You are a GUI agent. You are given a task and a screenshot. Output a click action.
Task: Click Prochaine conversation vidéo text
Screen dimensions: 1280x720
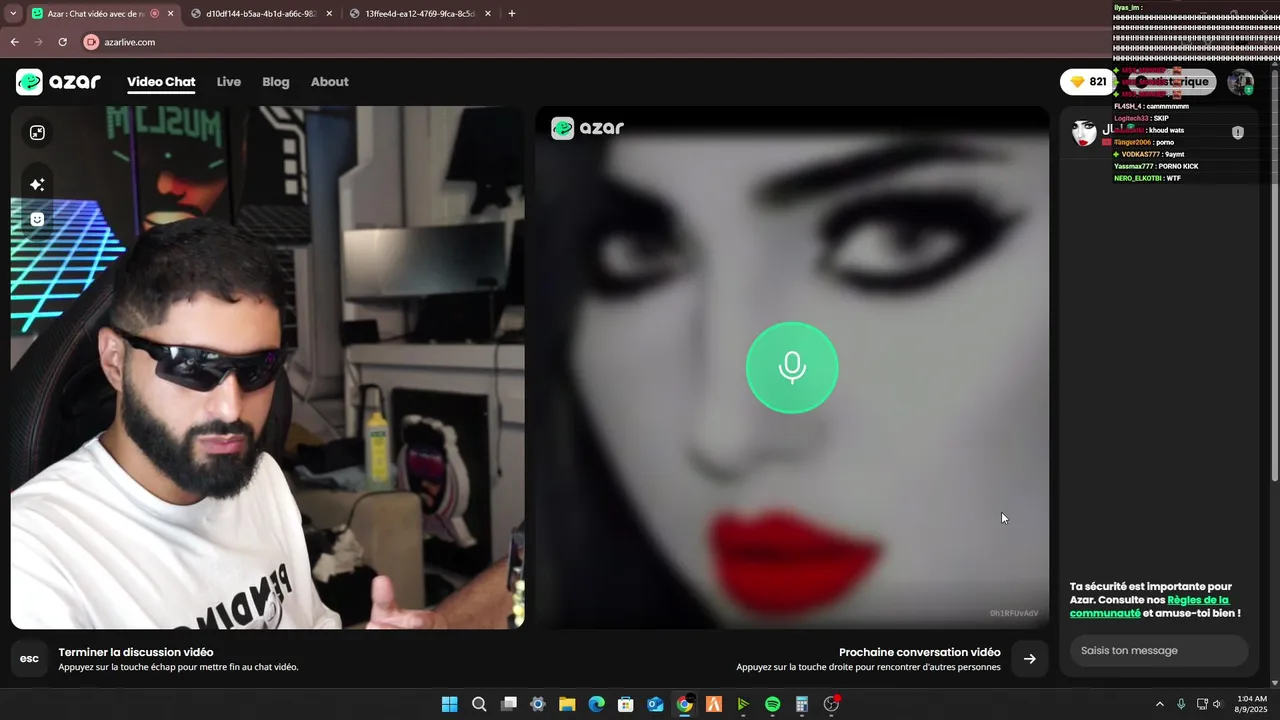919,652
